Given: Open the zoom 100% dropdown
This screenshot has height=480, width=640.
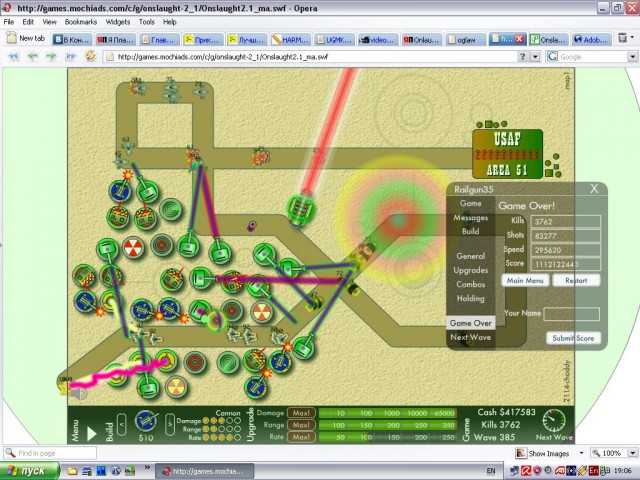Looking at the screenshot, I should [x=632, y=453].
